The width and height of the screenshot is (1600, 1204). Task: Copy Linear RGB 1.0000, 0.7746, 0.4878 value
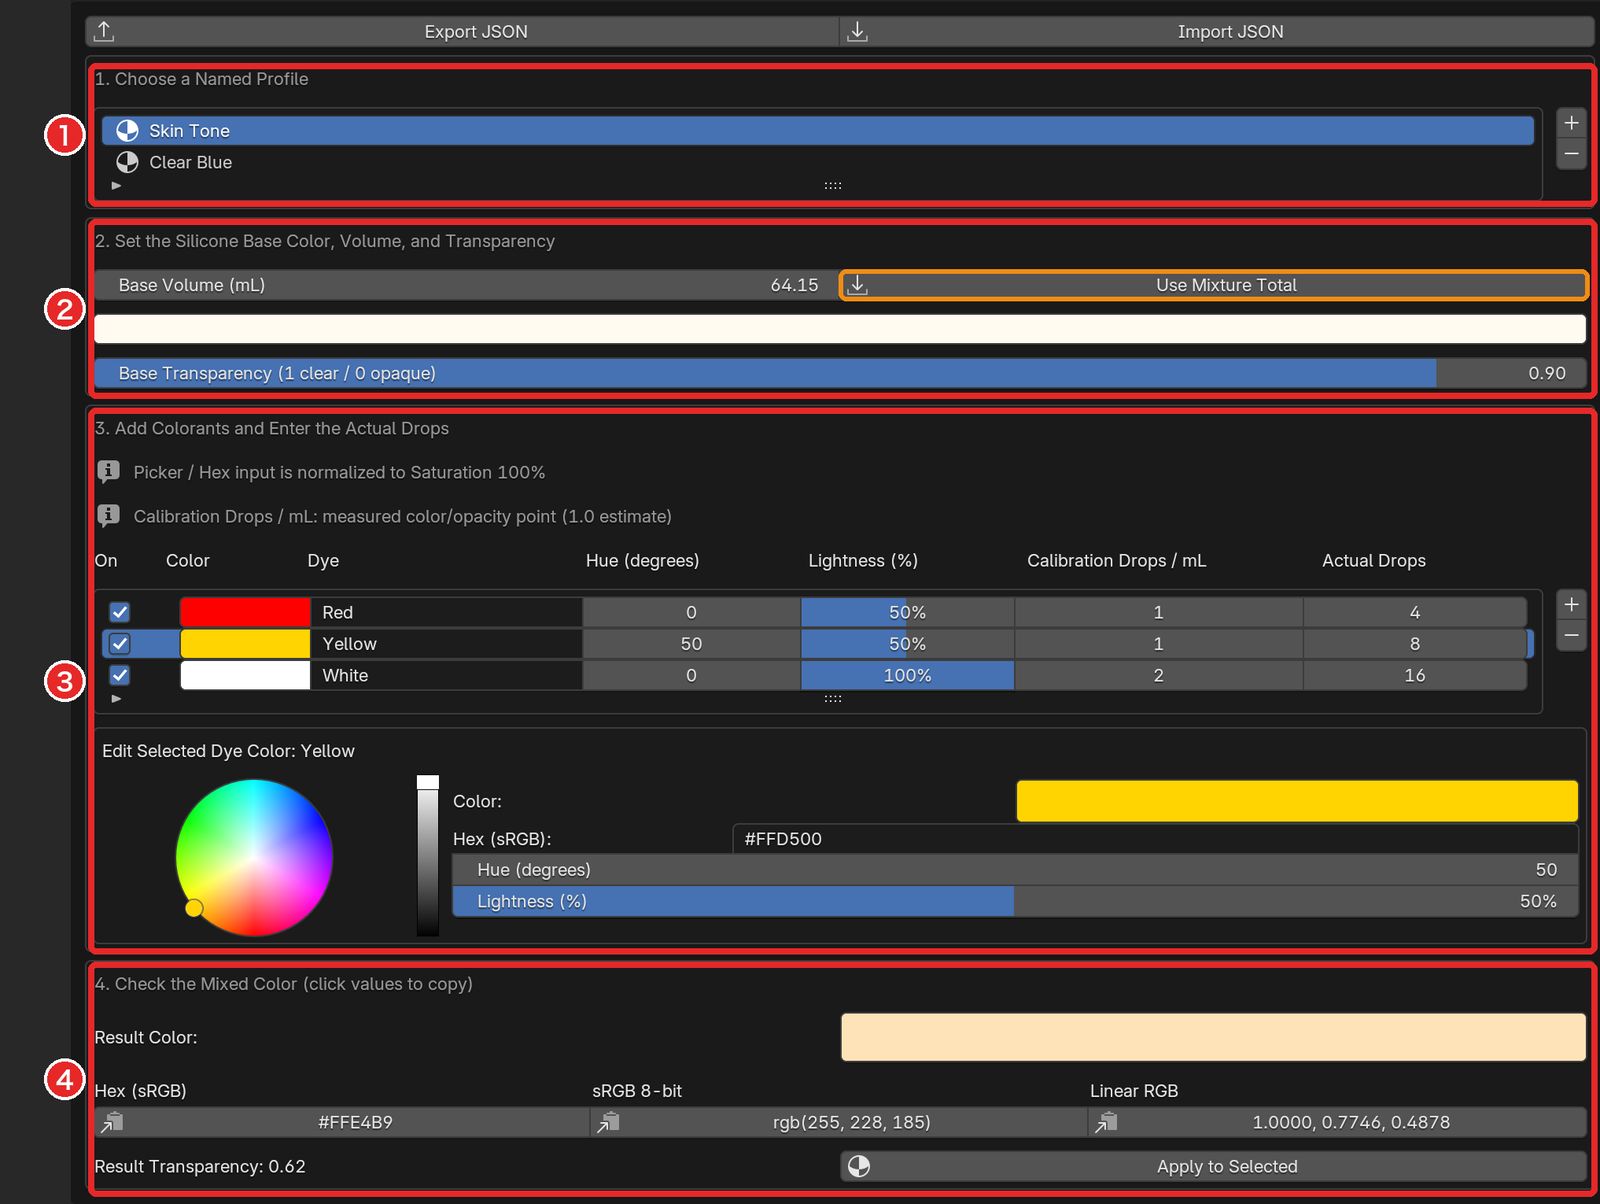[1338, 1122]
